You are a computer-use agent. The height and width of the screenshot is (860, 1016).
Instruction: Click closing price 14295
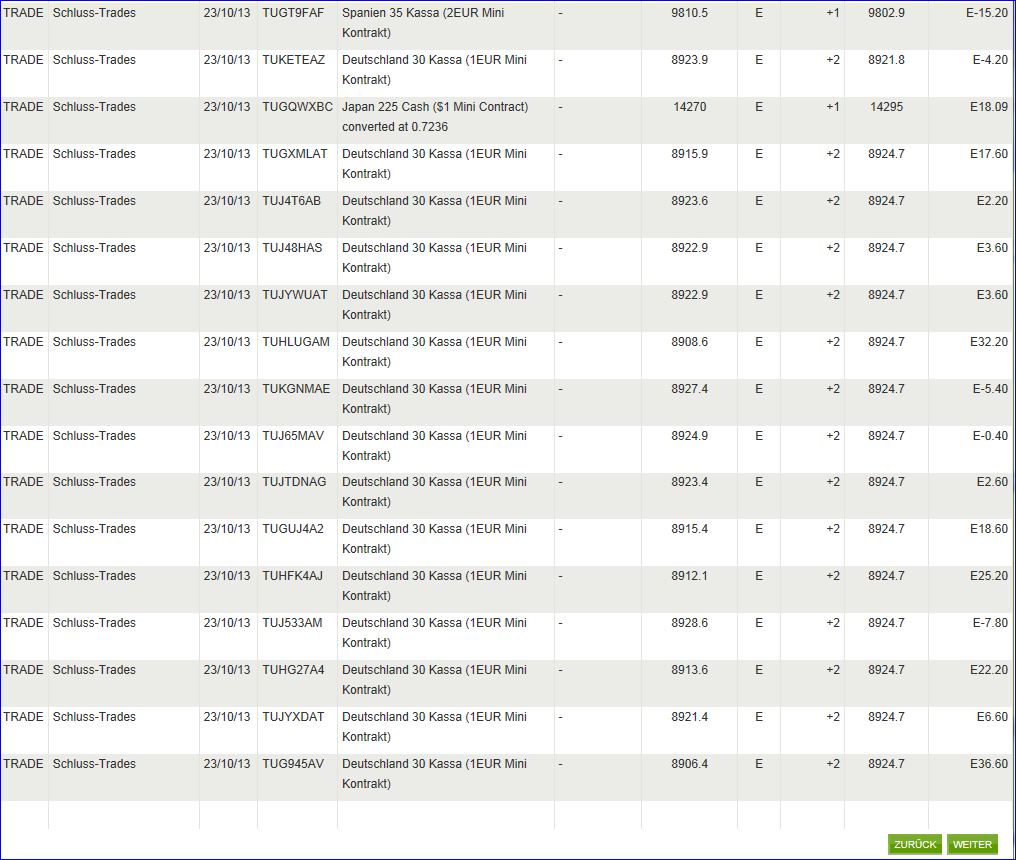pos(886,107)
